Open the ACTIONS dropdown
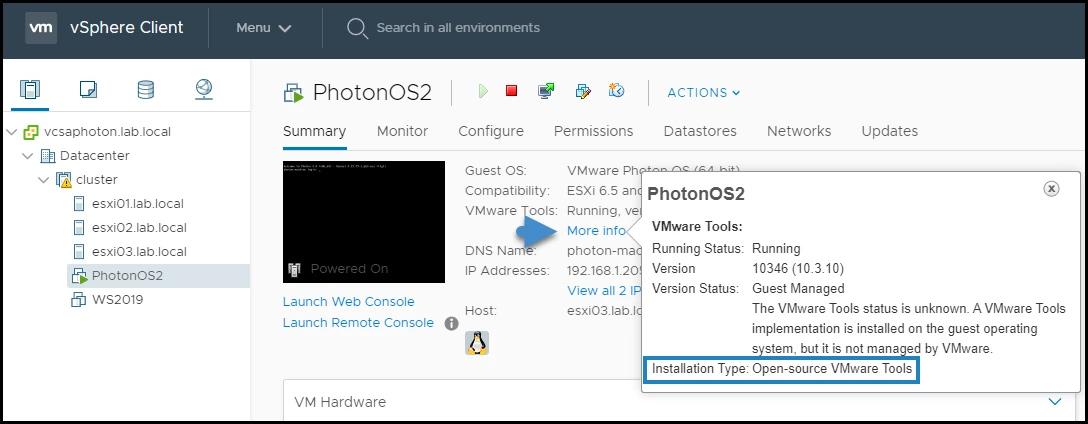The height and width of the screenshot is (424, 1088). [x=704, y=93]
